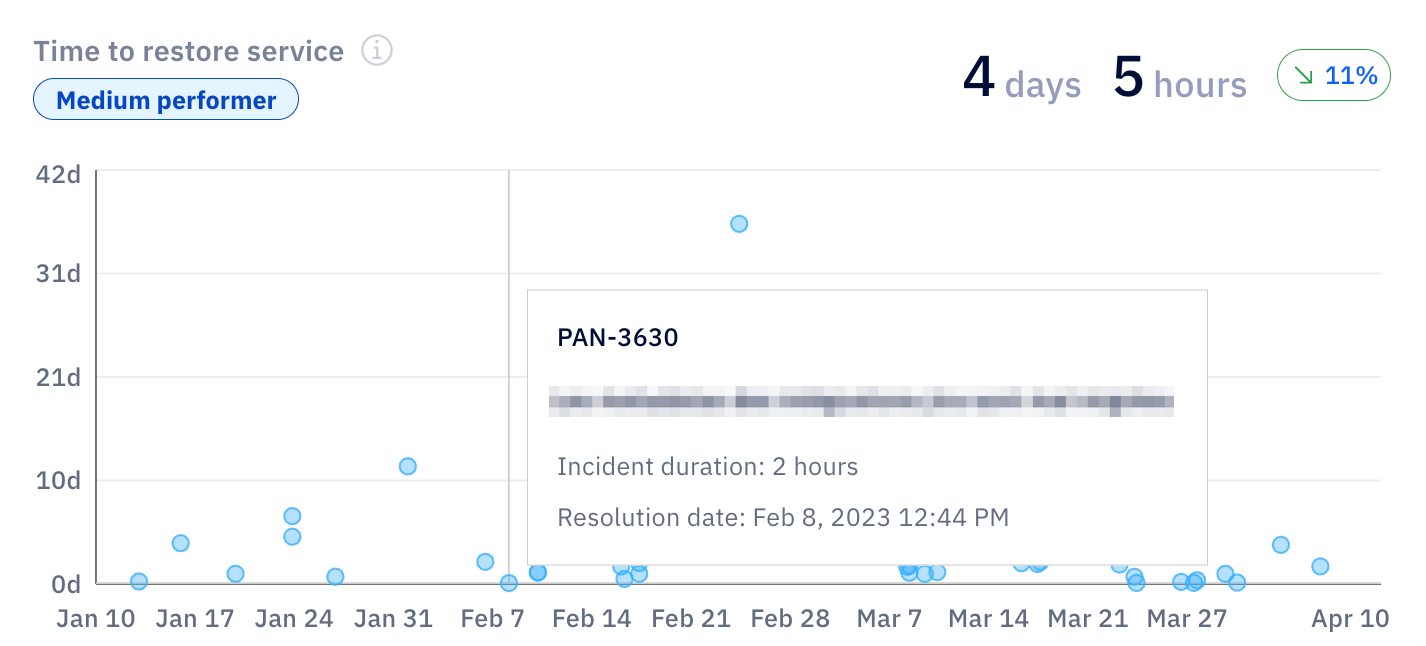1426x646 pixels.
Task: Select the outlier data point above Feb 28
Action: pos(740,225)
